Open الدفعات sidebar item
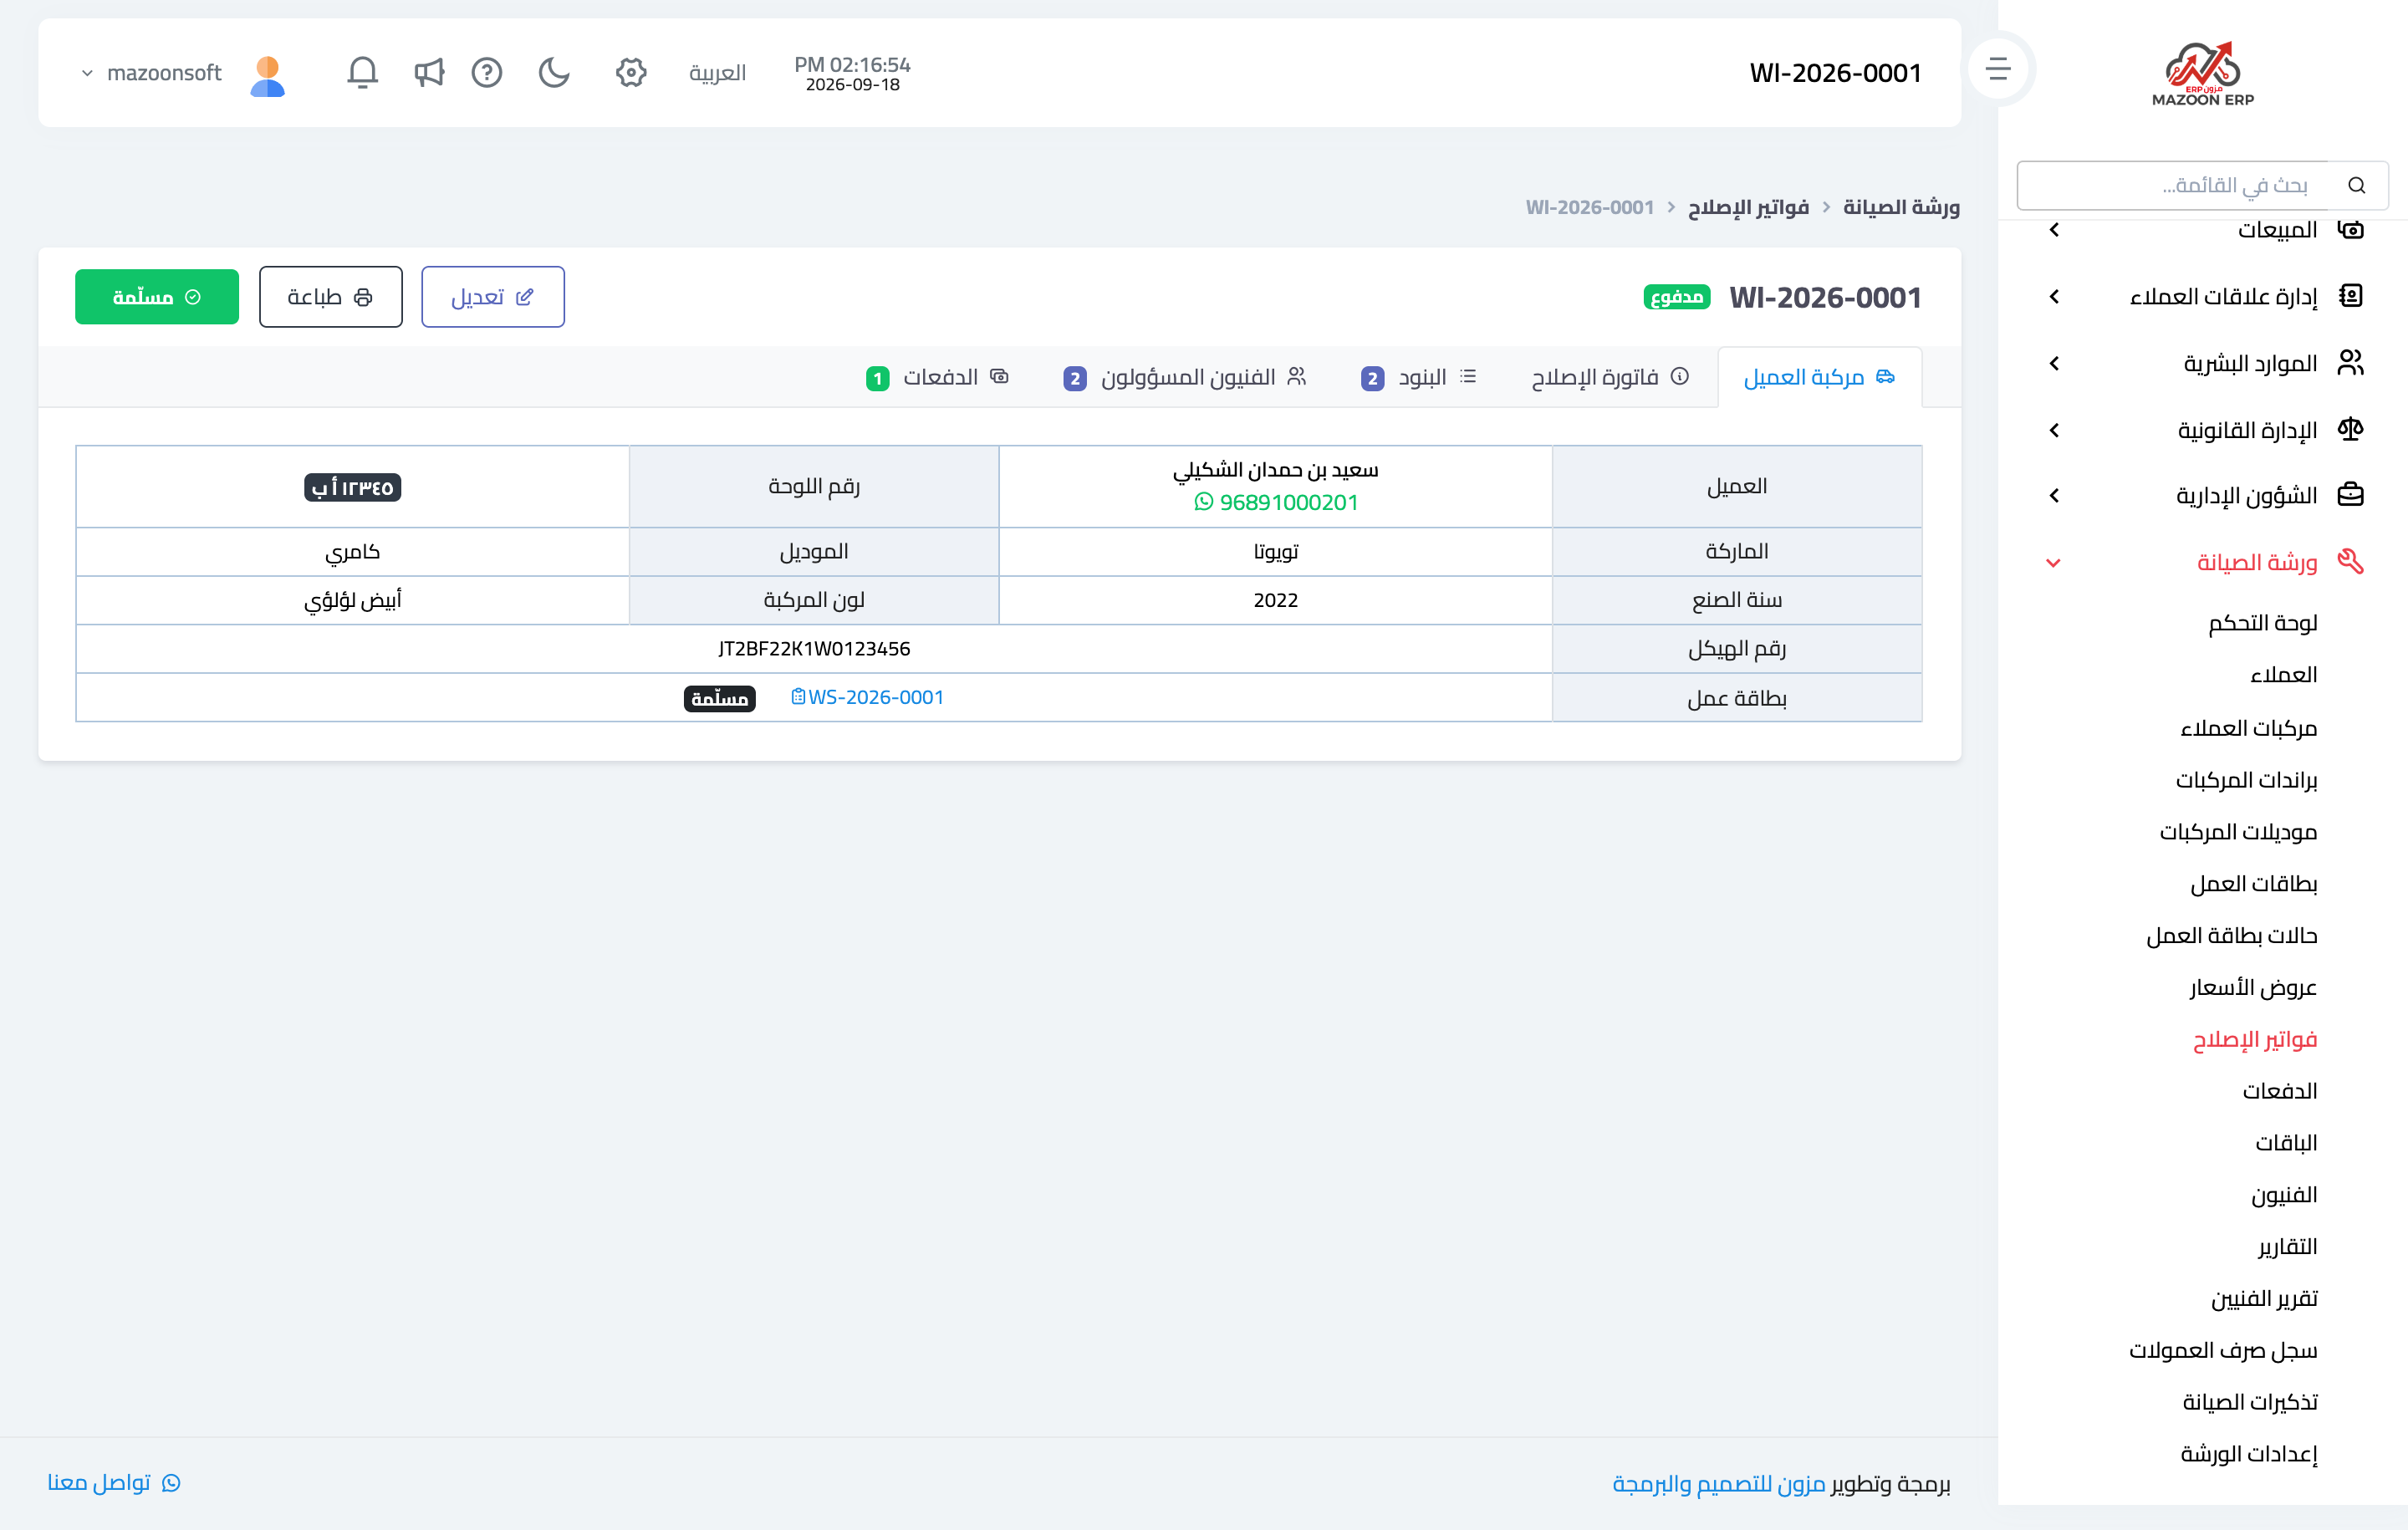This screenshot has width=2408, height=1530. [2279, 1091]
